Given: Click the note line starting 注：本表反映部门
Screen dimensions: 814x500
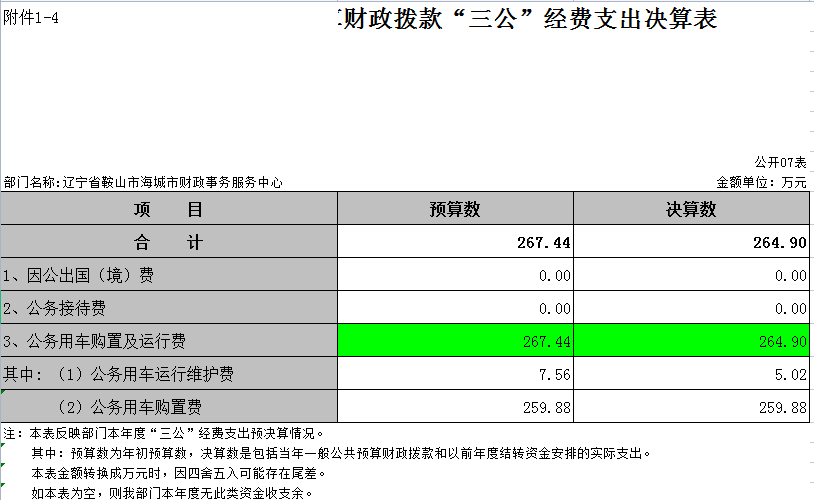Looking at the screenshot, I should (164, 433).
